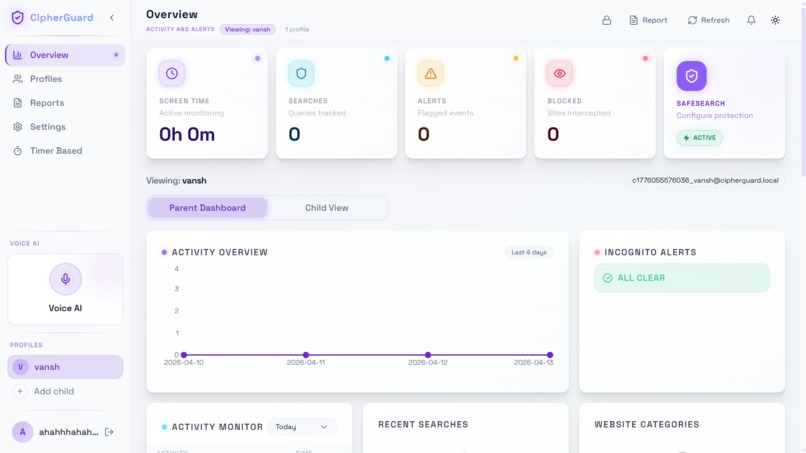Screen dimensions: 806x453
Task: Click Configure protection link
Action: click(715, 116)
